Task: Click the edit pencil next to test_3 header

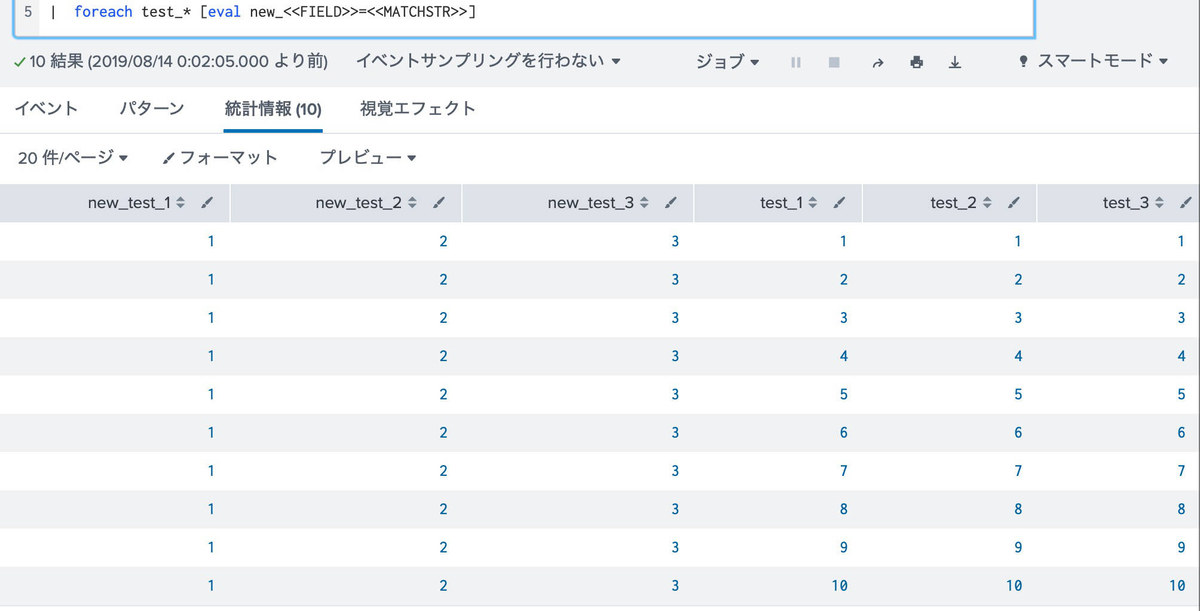Action: pos(1186,202)
